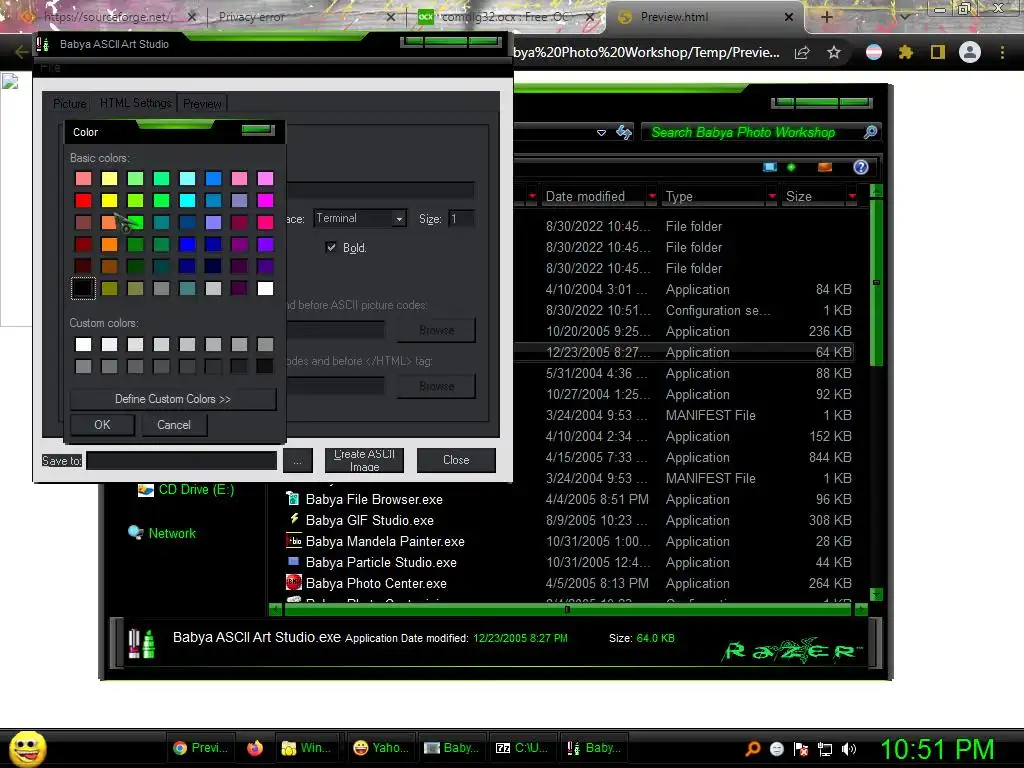Viewport: 1024px width, 768px height.
Task: Open the smiley Start button
Action: tap(27, 748)
